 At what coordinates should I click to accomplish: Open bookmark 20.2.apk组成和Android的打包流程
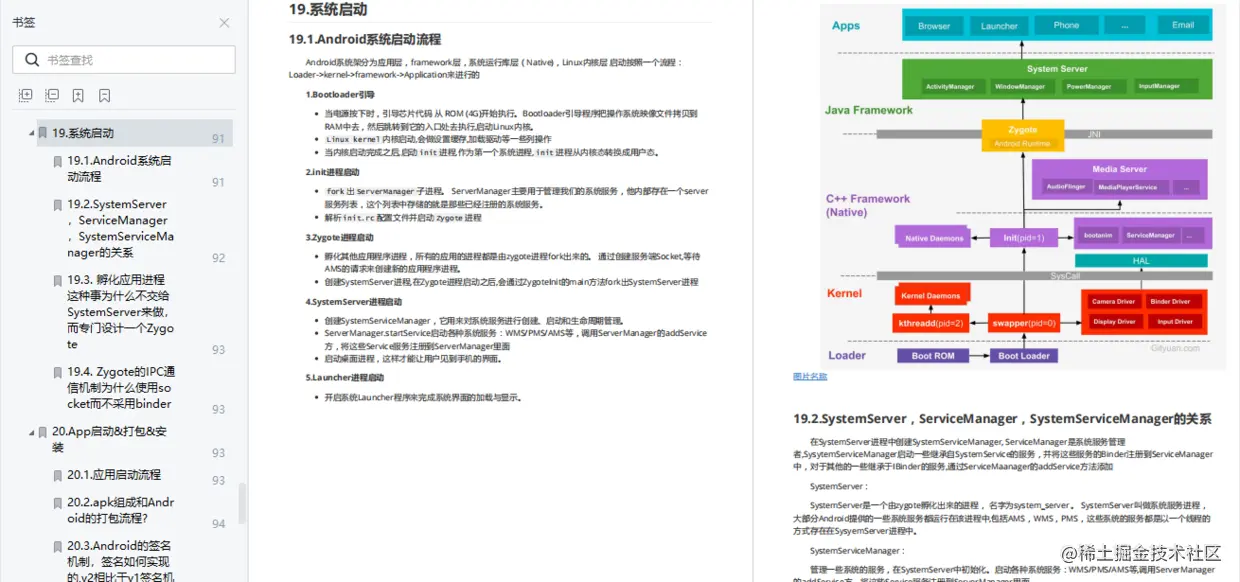pos(121,510)
